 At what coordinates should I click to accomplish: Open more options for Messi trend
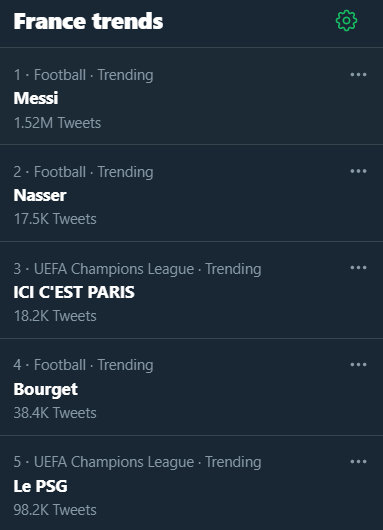pyautogui.click(x=358, y=74)
